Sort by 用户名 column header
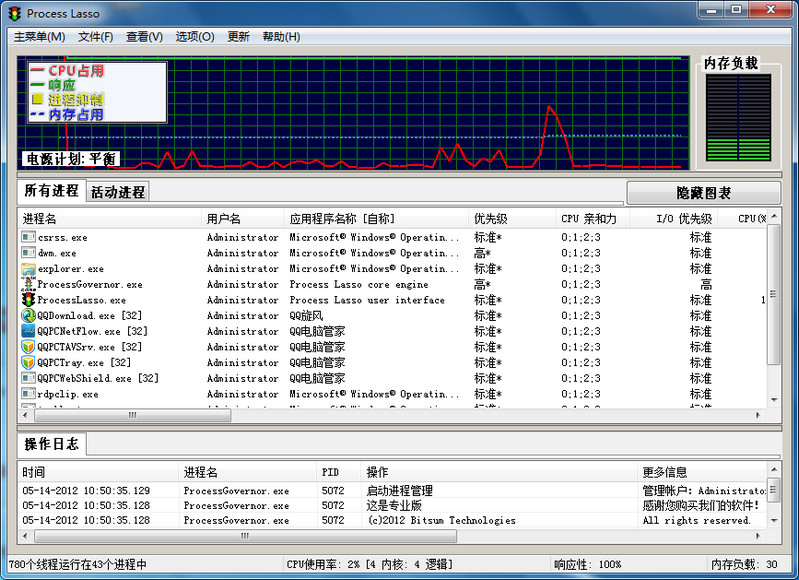799x580 pixels. click(243, 219)
